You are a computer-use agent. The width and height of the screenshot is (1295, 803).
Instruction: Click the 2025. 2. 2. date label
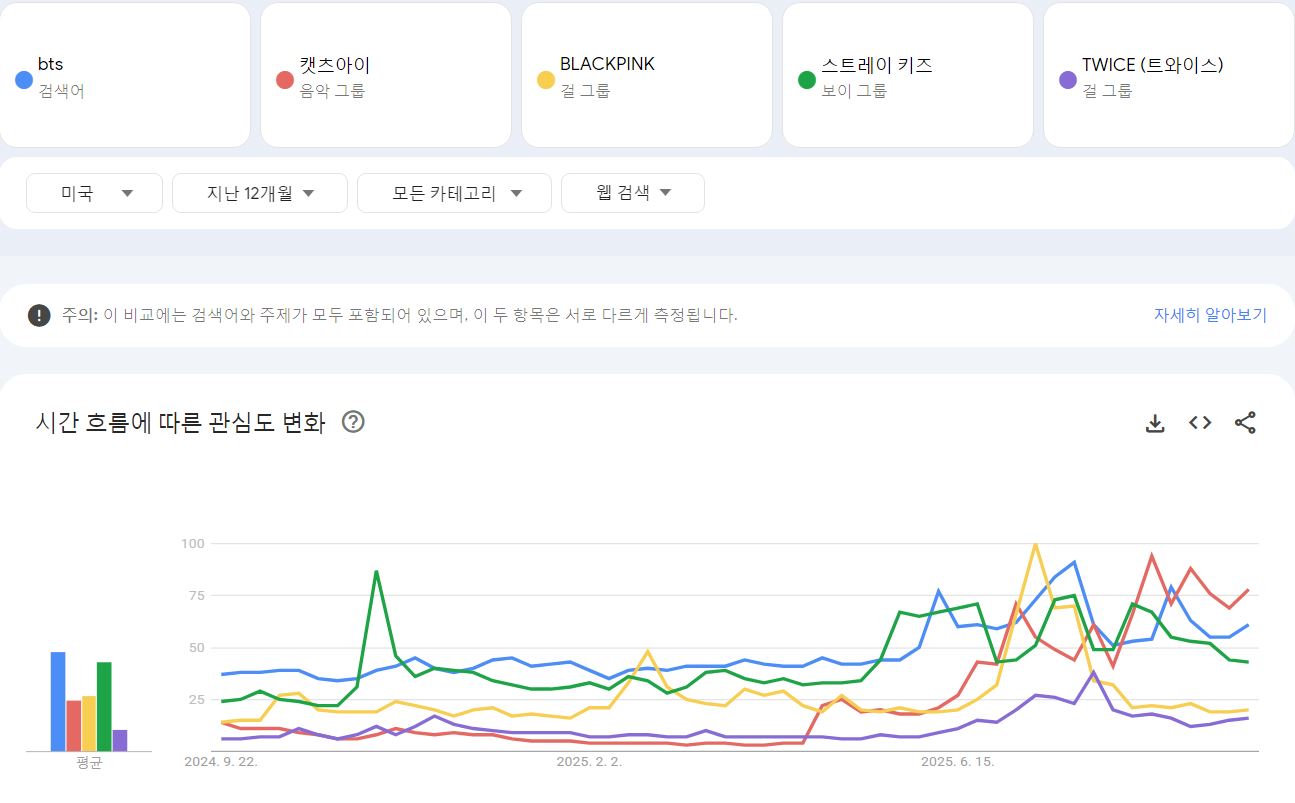coord(589,762)
